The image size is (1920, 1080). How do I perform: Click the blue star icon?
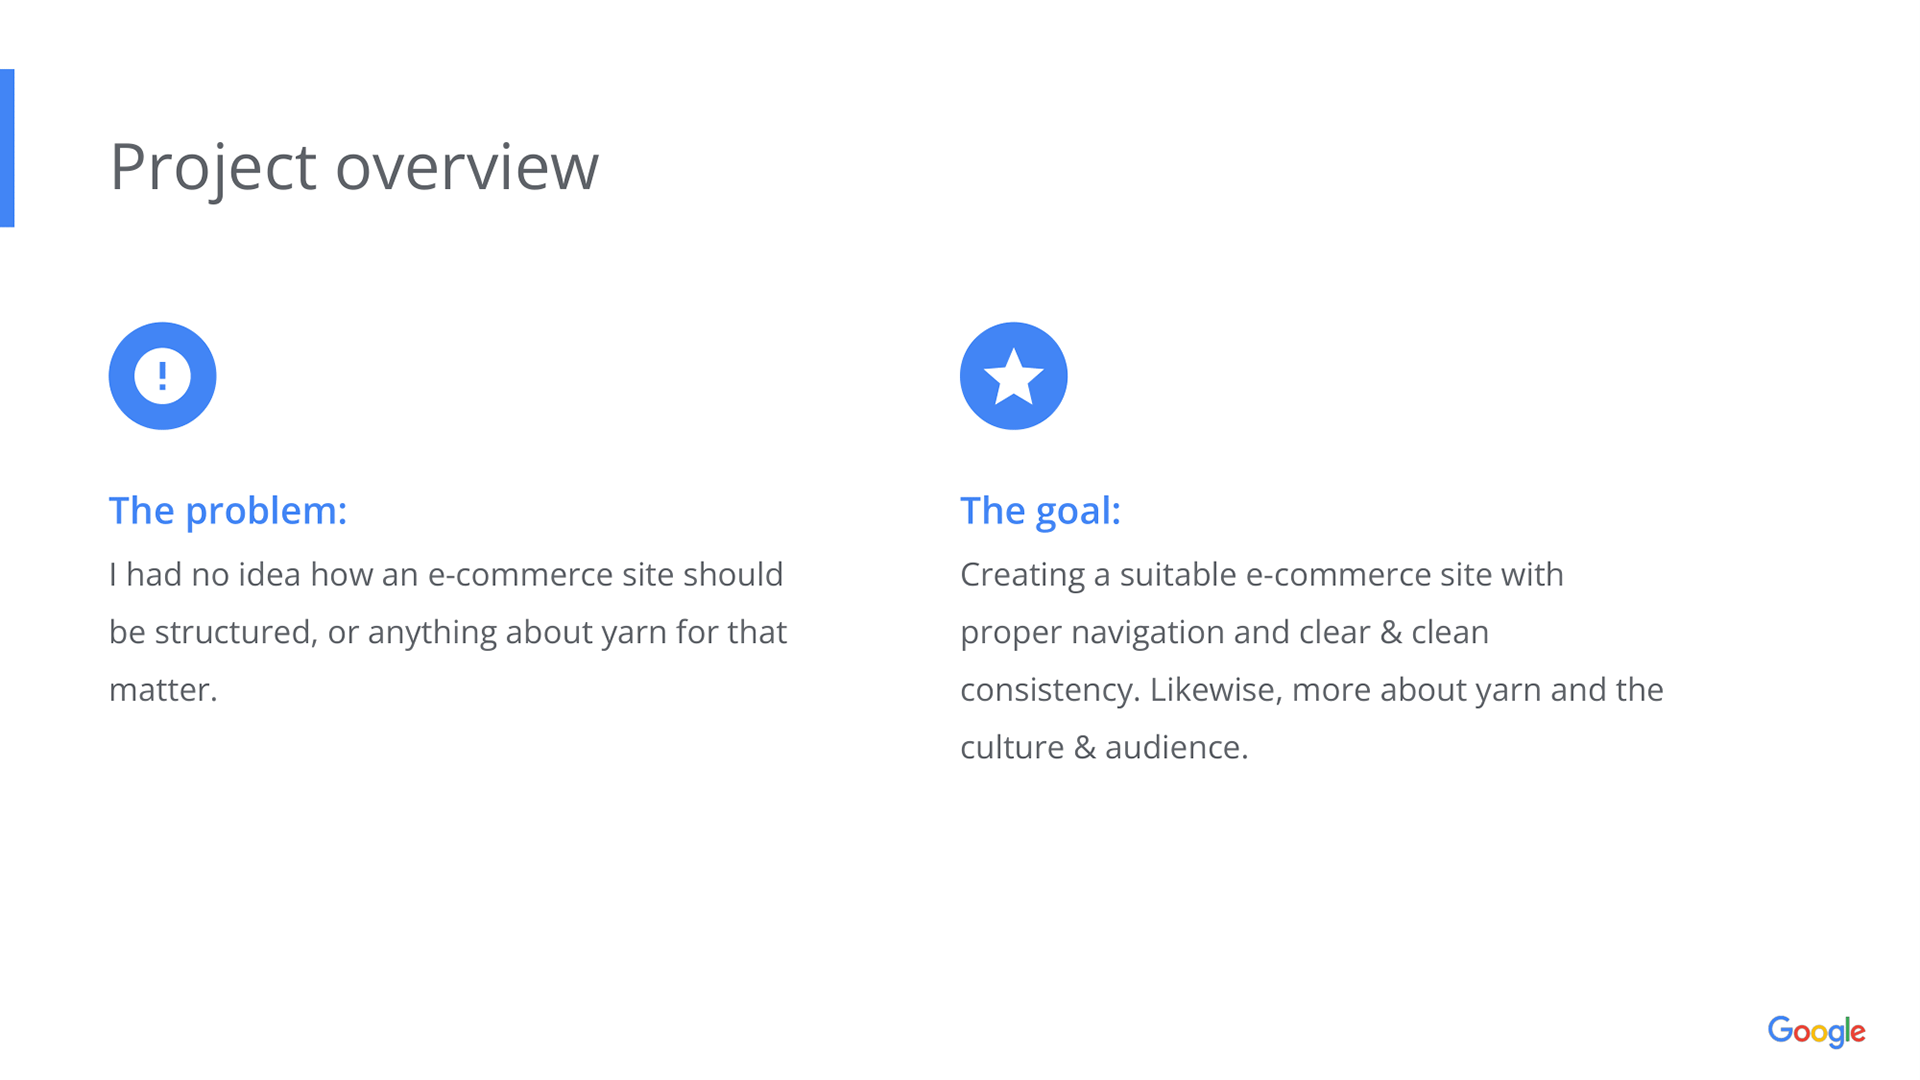coord(1013,376)
